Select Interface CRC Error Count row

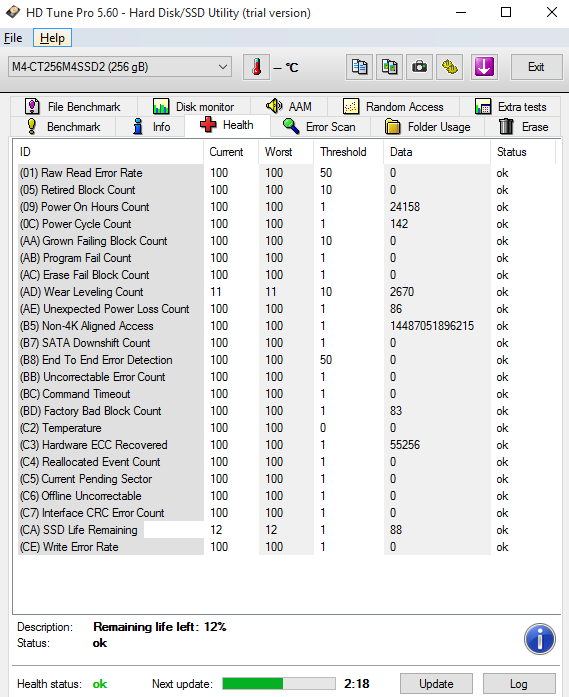coord(287,513)
